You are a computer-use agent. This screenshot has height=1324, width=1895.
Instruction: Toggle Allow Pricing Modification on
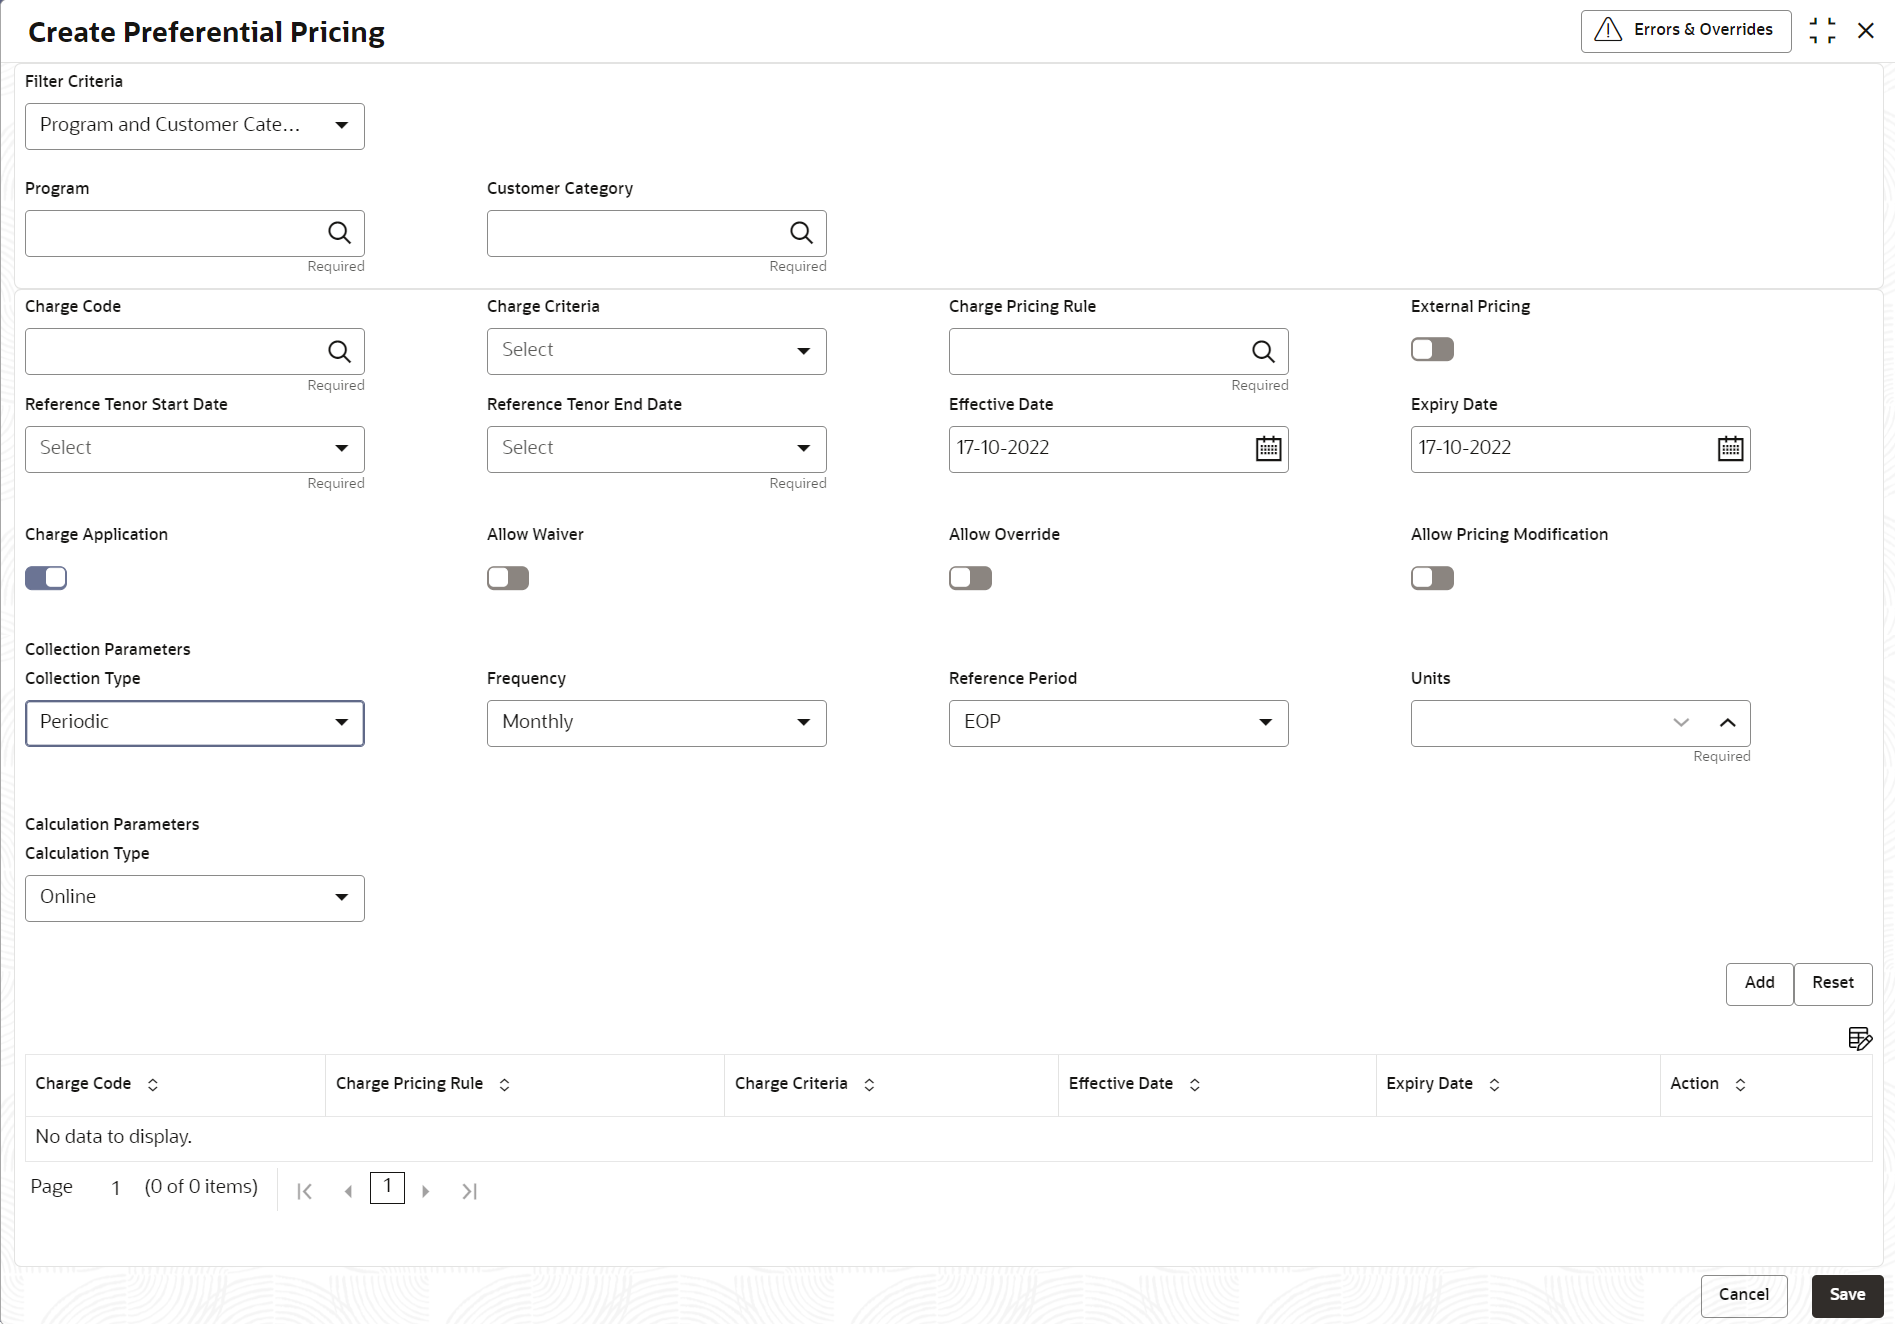[x=1432, y=578]
